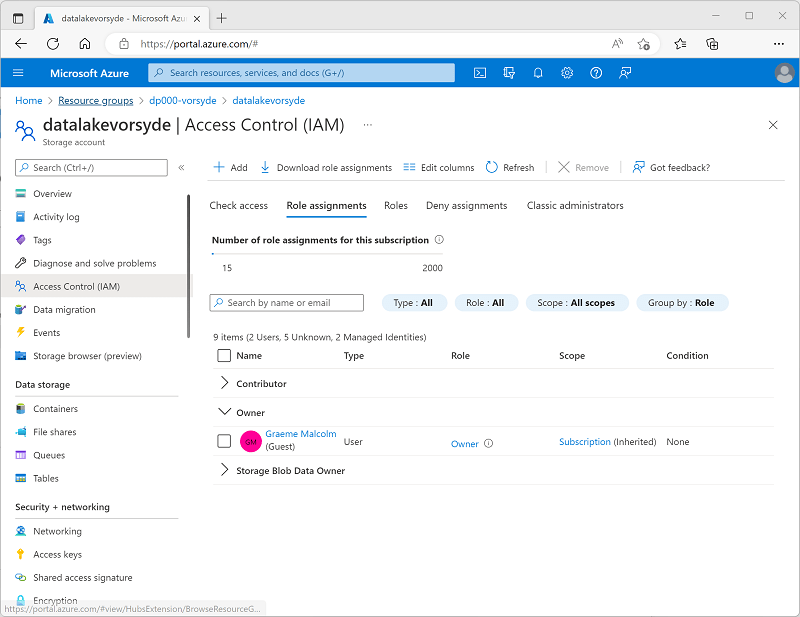Open the dp000-vorsyde breadcrumb link
This screenshot has width=800, height=617.
(183, 100)
